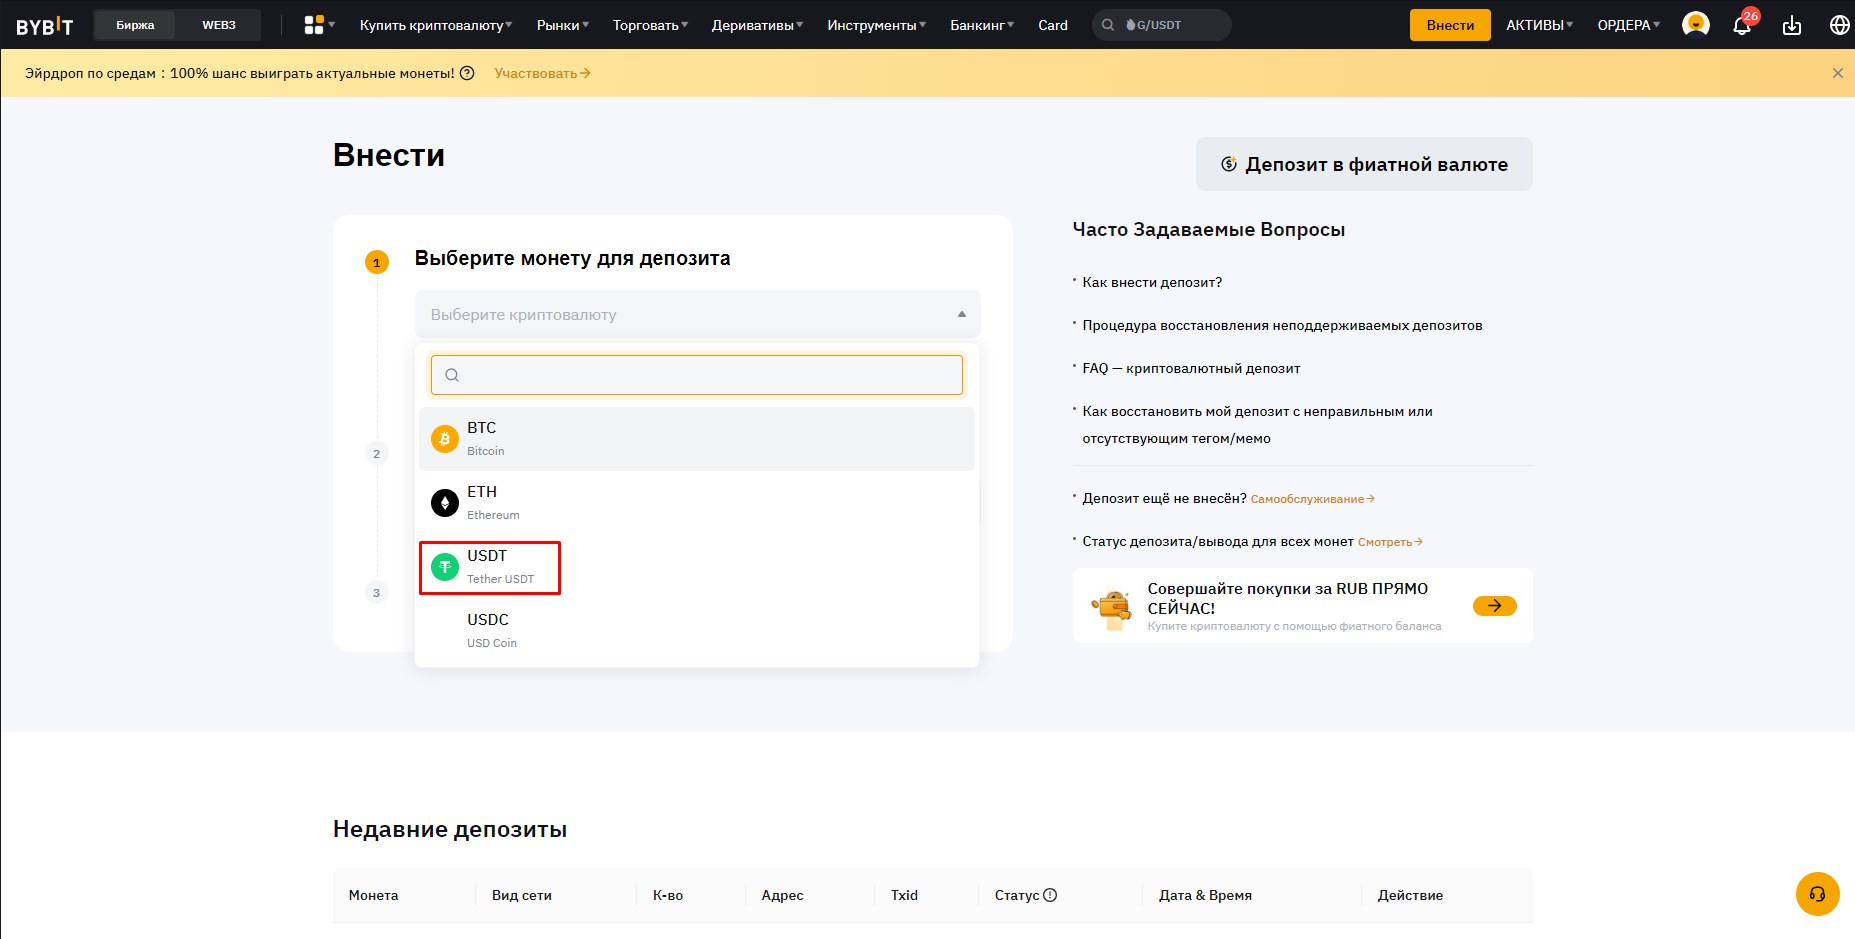Select USDT Tether from the list
Screen dimensions: 1855x939
697,567
